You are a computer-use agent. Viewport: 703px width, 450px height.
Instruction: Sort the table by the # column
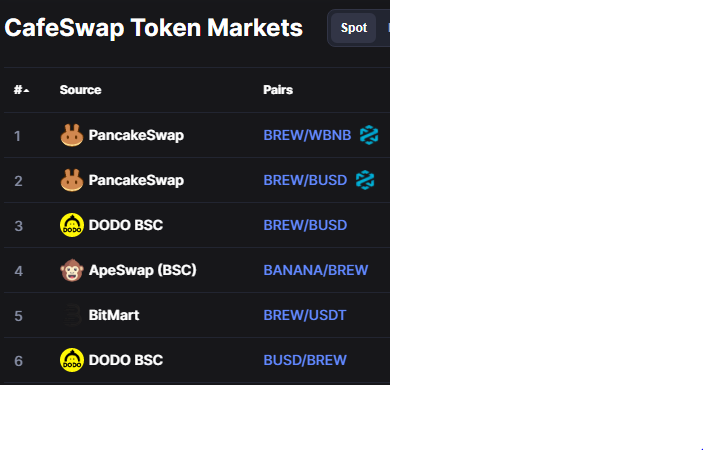(21, 90)
